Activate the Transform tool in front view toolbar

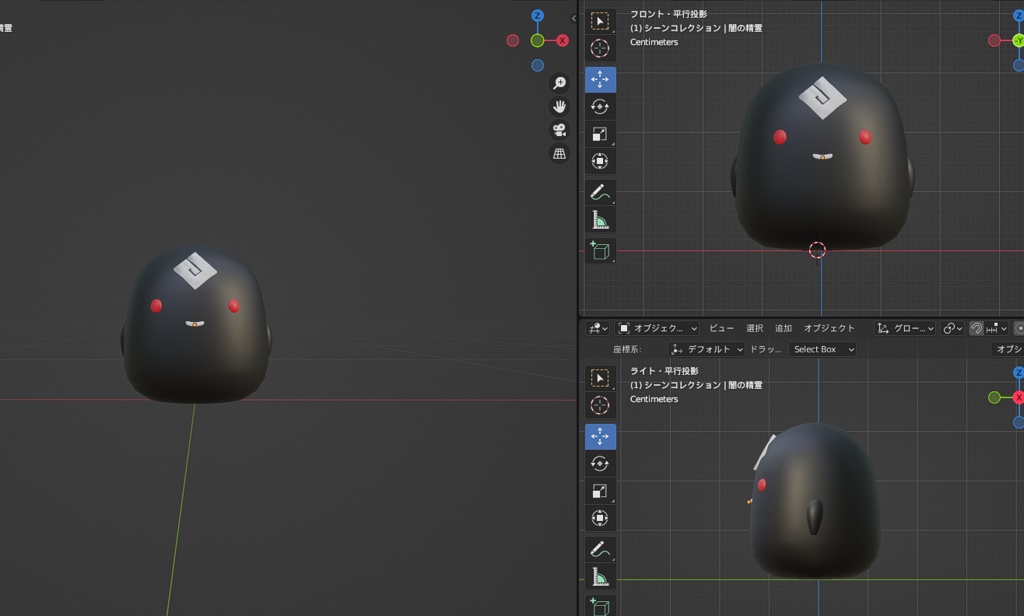point(600,161)
